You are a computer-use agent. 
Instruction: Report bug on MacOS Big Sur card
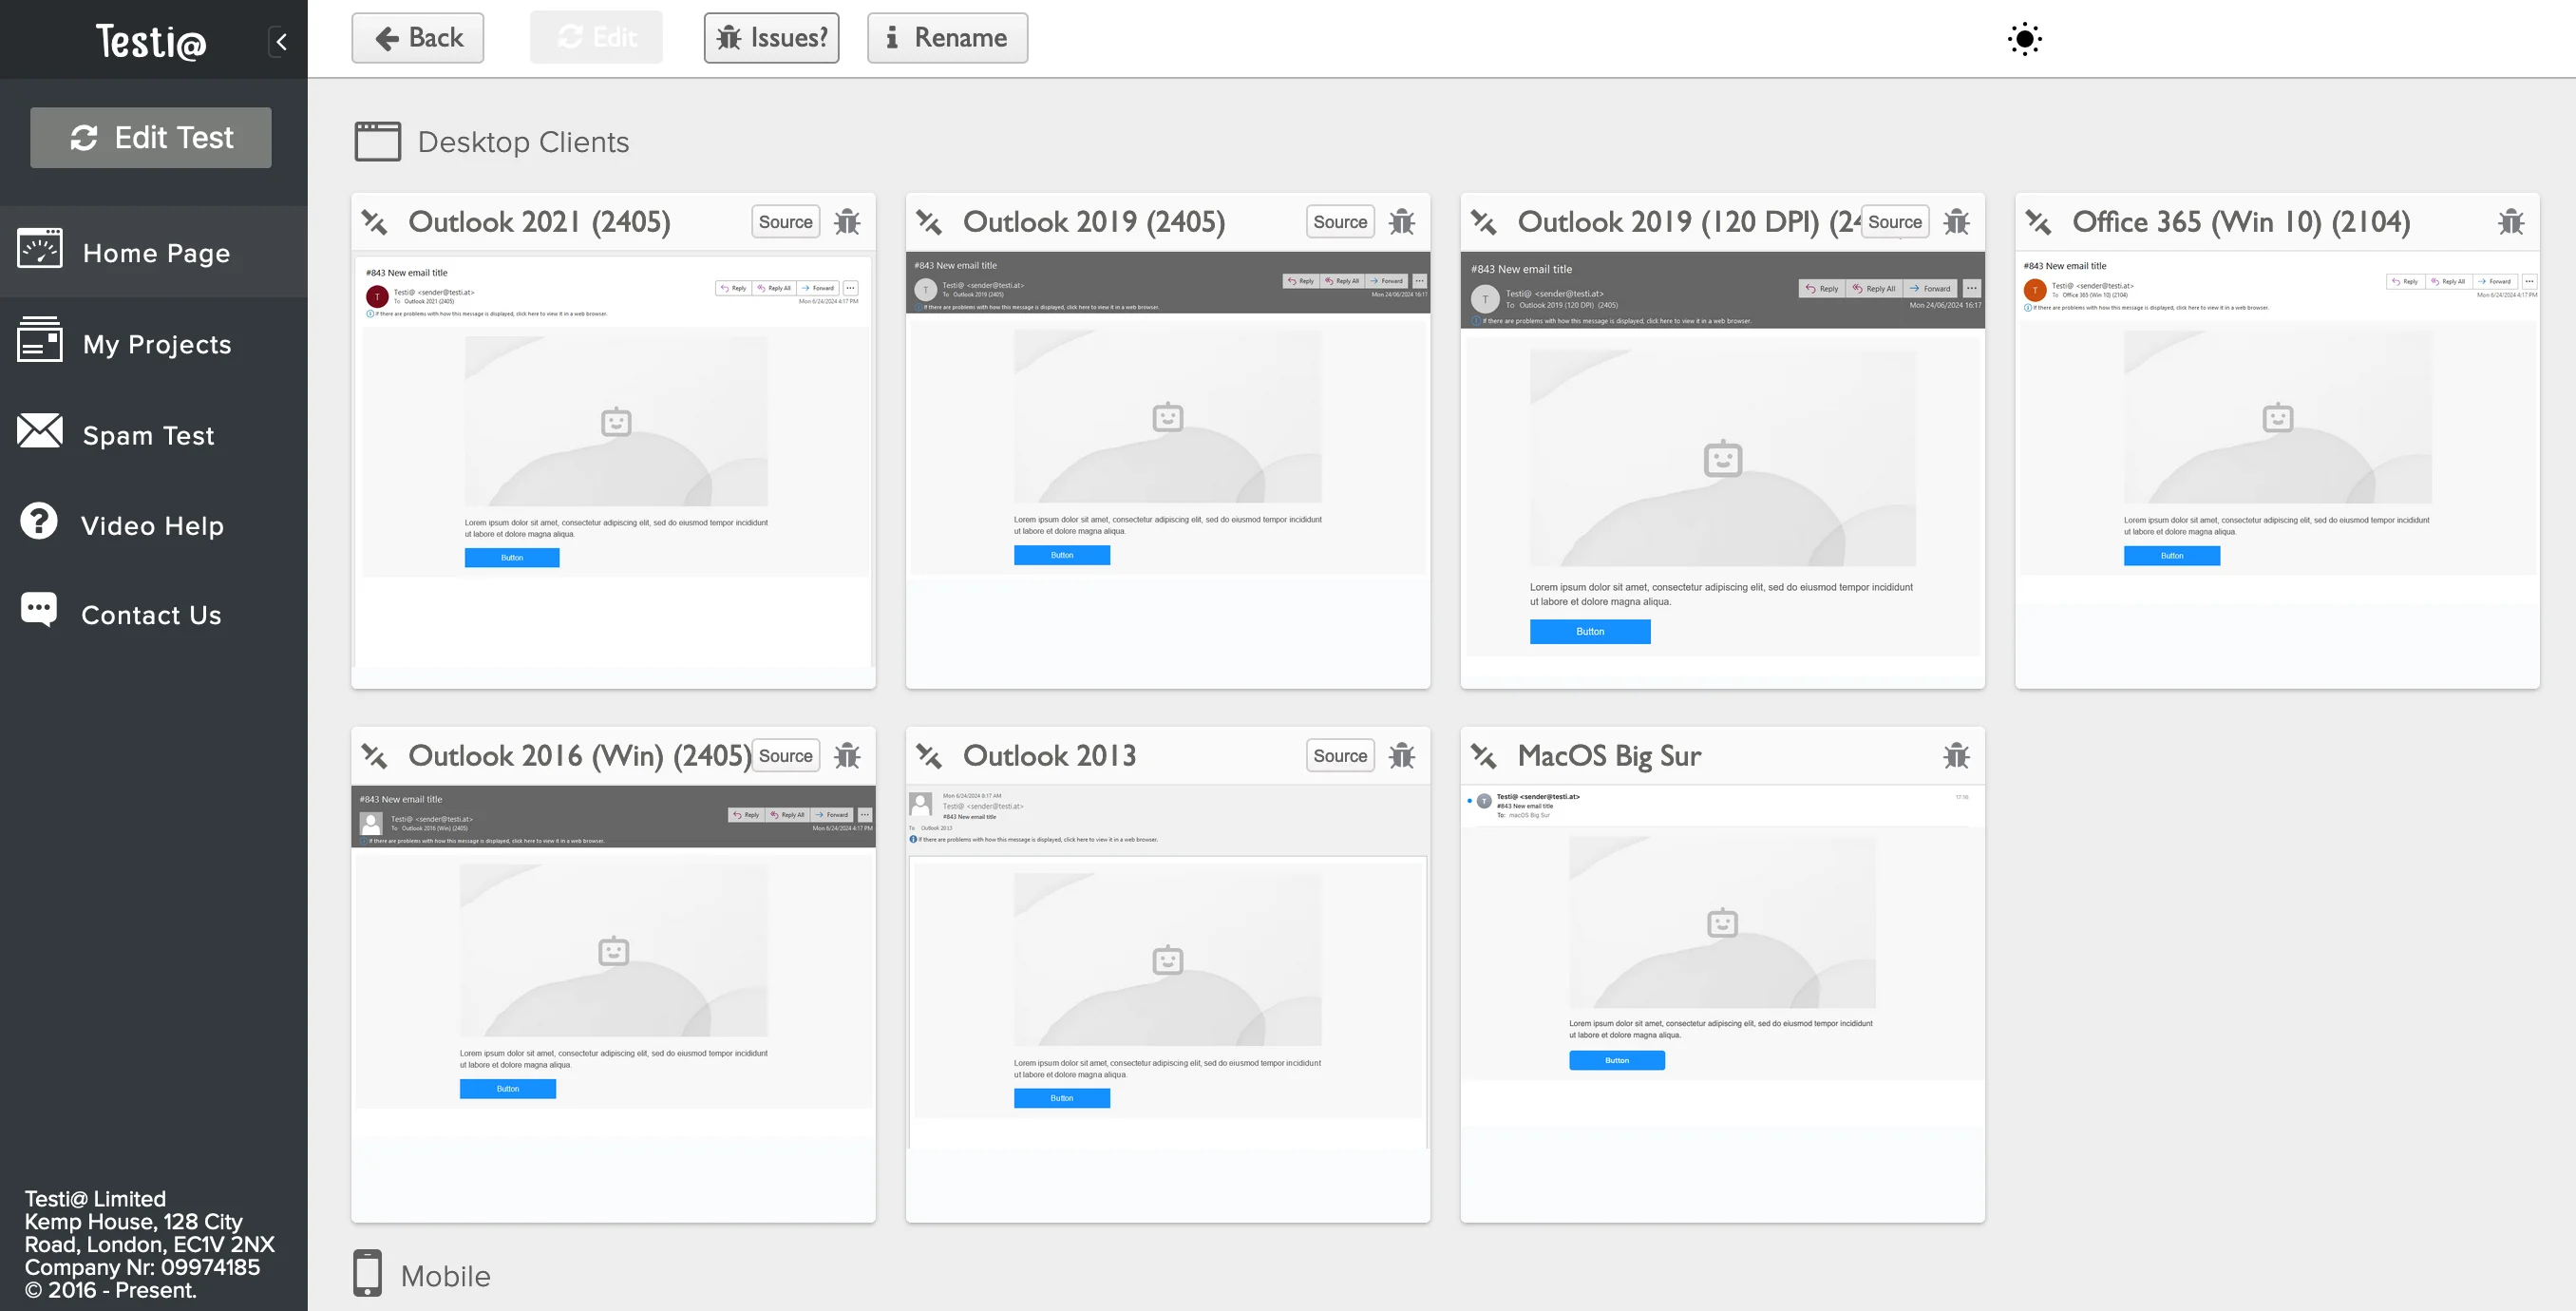1957,756
